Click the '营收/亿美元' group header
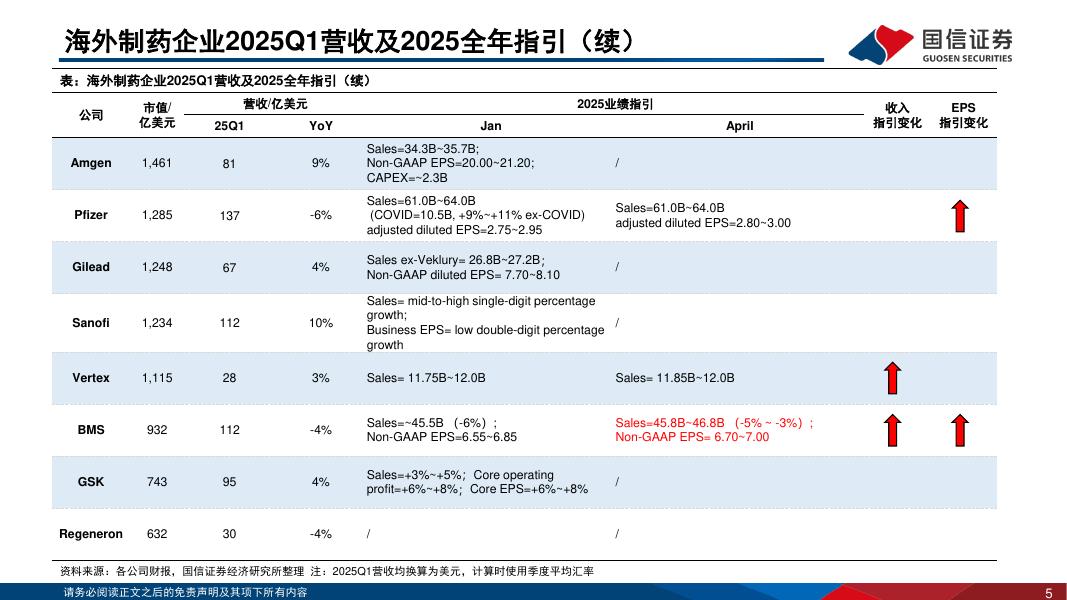Viewport: 1067px width, 600px height. [x=276, y=104]
